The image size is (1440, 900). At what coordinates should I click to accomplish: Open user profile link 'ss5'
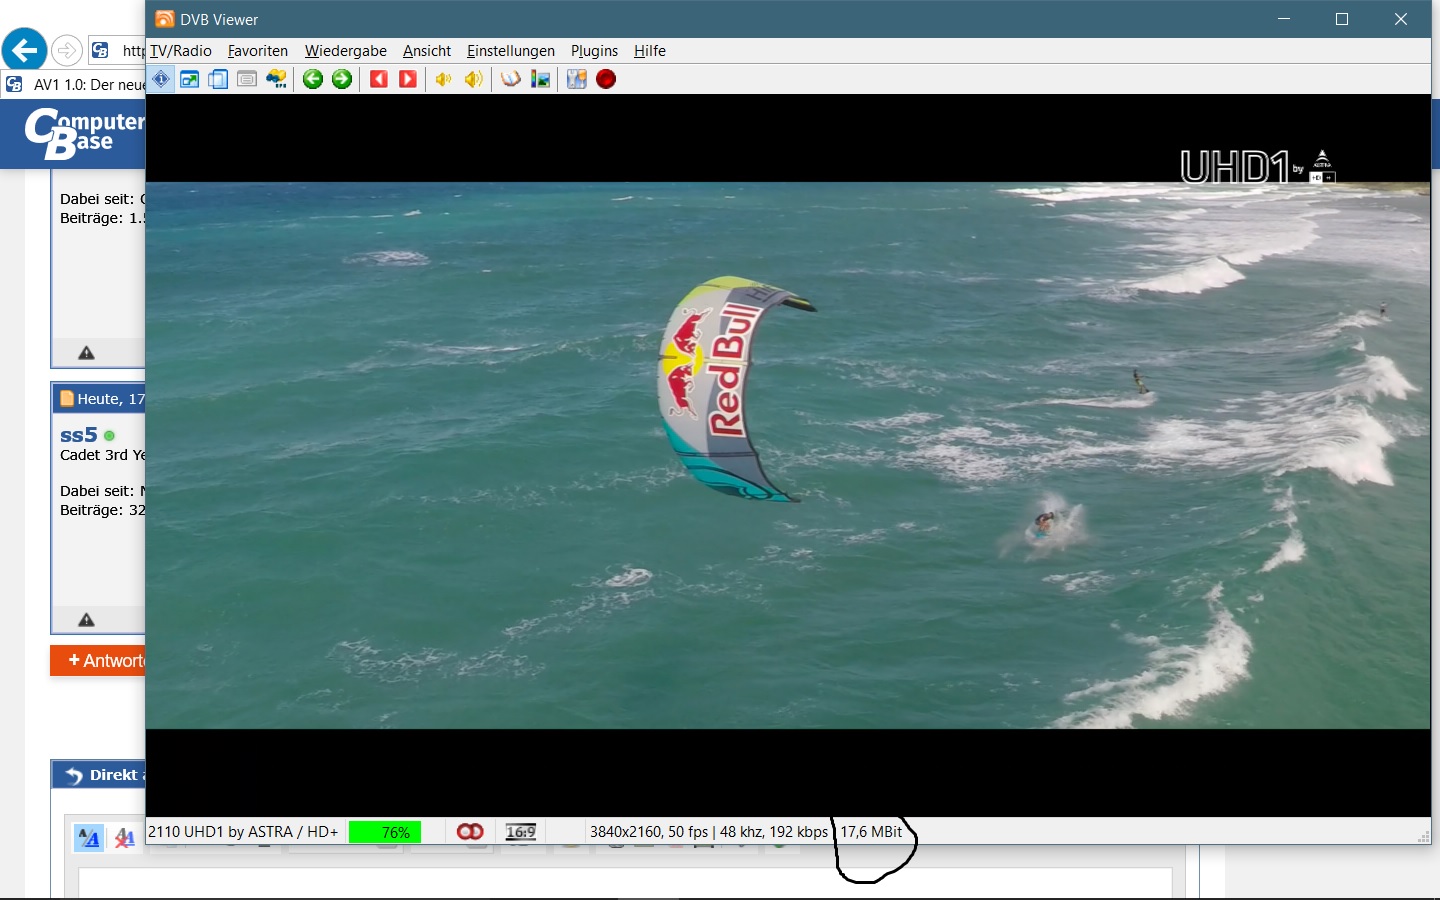(x=78, y=435)
